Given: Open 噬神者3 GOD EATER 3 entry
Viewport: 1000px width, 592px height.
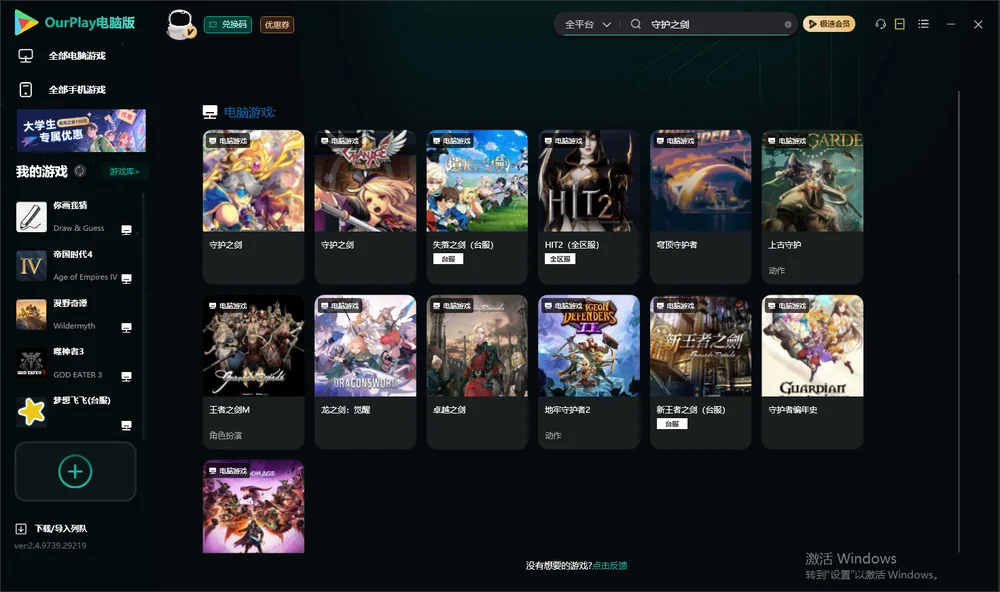Looking at the screenshot, I should click(x=74, y=364).
